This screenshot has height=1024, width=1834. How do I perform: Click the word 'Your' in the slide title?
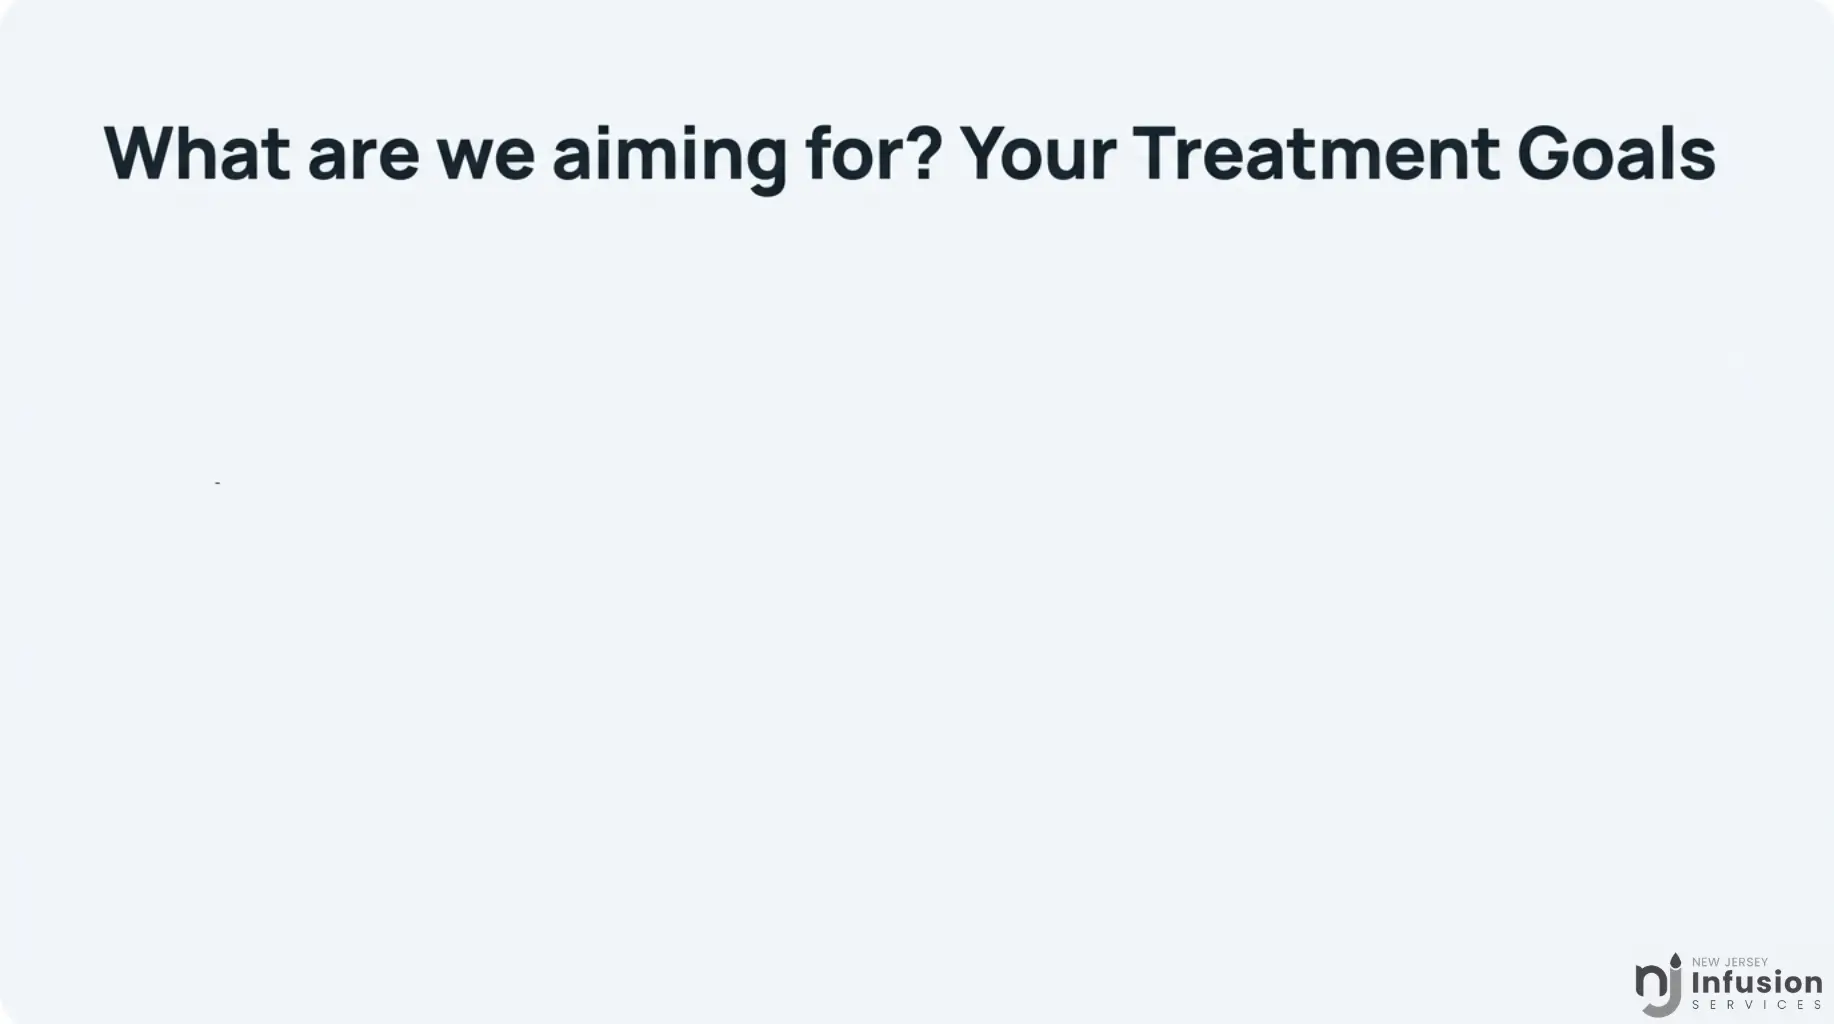pyautogui.click(x=1037, y=153)
